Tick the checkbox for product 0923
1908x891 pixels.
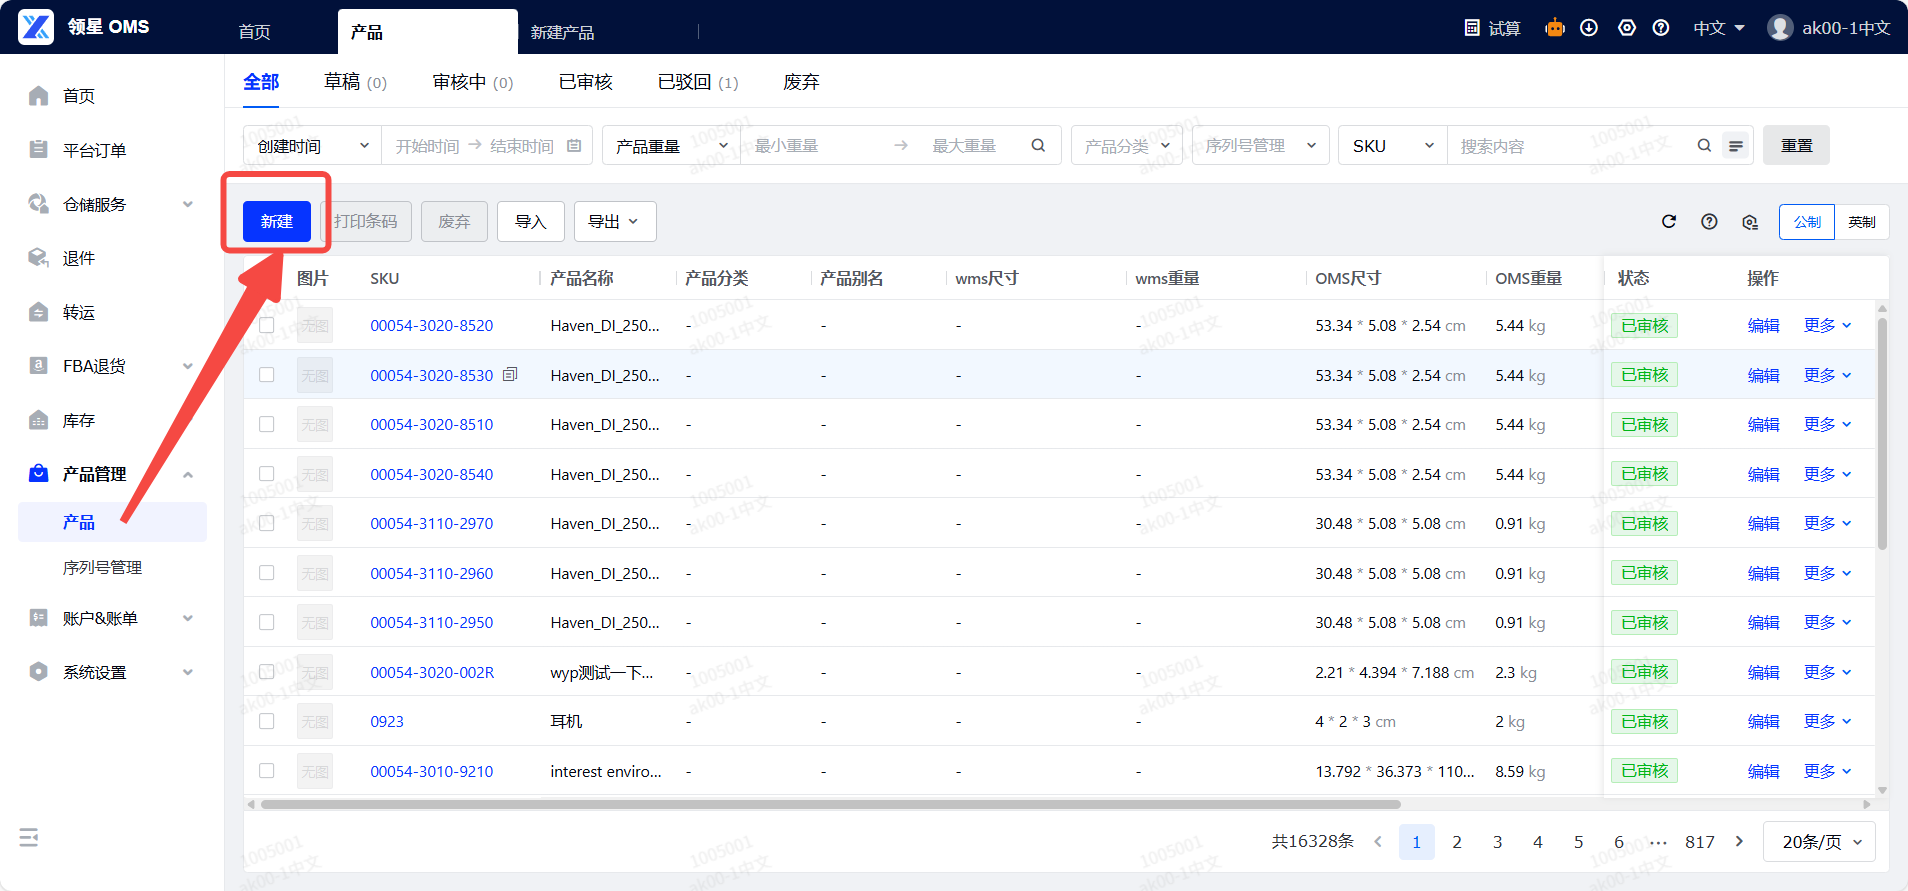point(266,721)
